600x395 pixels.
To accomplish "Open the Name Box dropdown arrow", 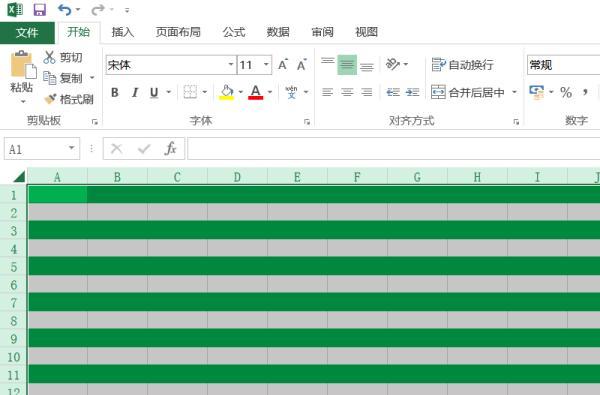I will (x=71, y=148).
